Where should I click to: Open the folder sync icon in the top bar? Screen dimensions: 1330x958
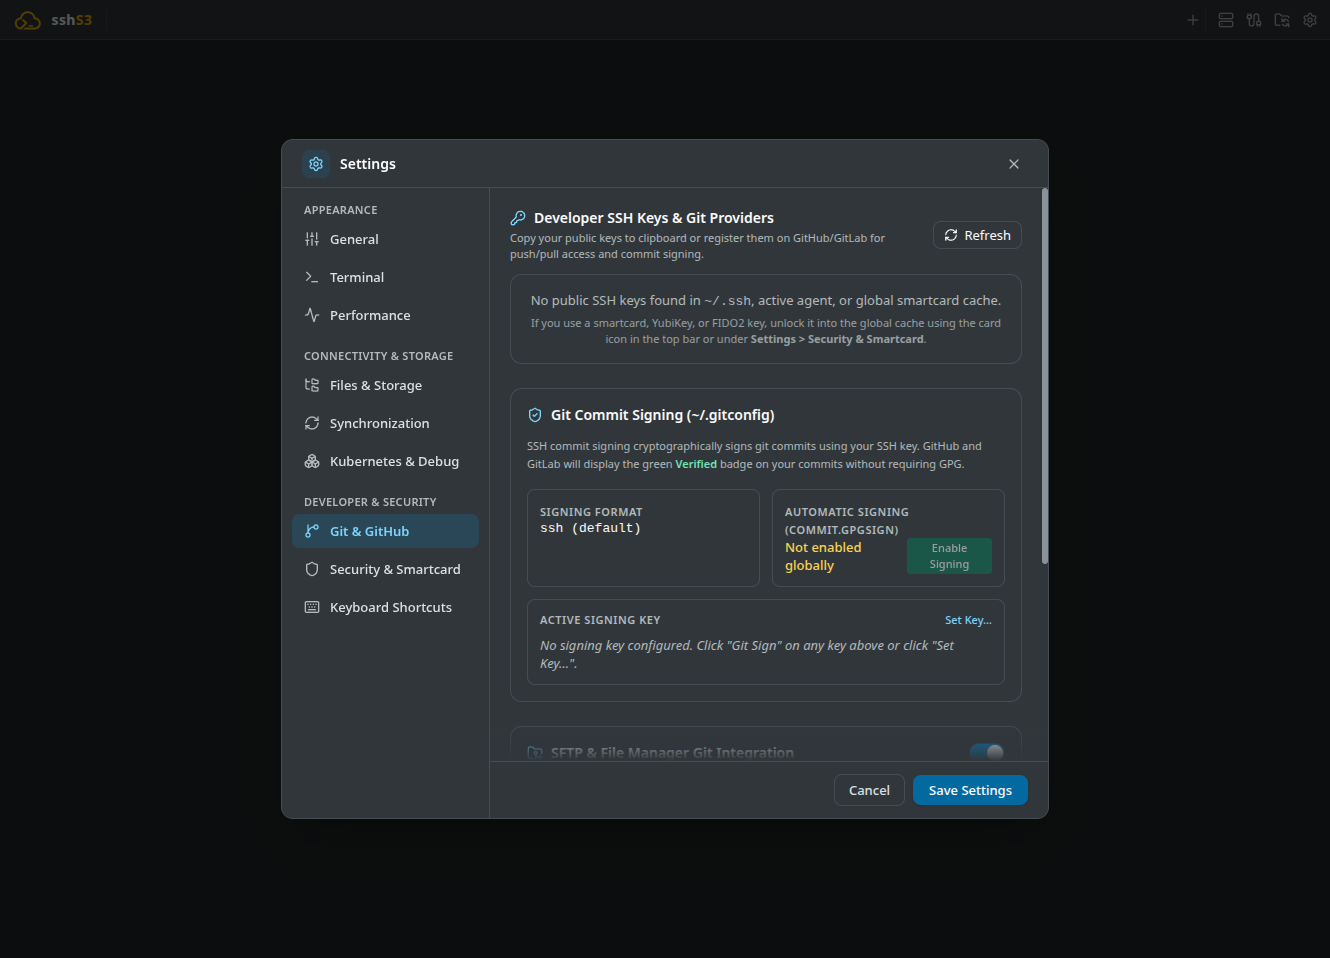click(1282, 20)
